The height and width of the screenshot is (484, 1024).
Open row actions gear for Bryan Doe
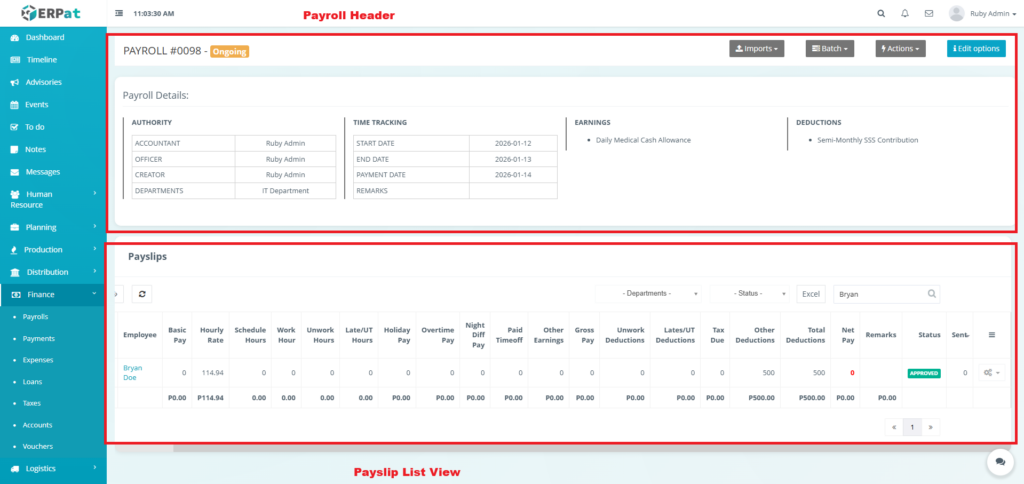click(x=990, y=373)
